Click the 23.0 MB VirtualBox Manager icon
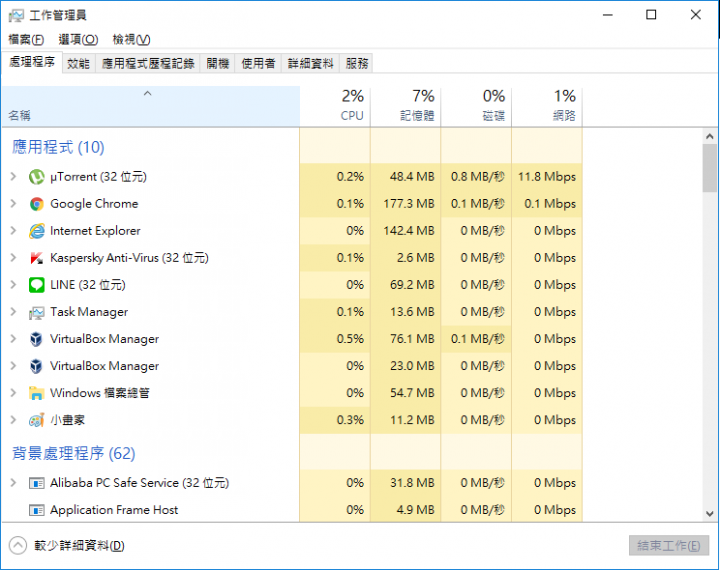 coord(36,367)
